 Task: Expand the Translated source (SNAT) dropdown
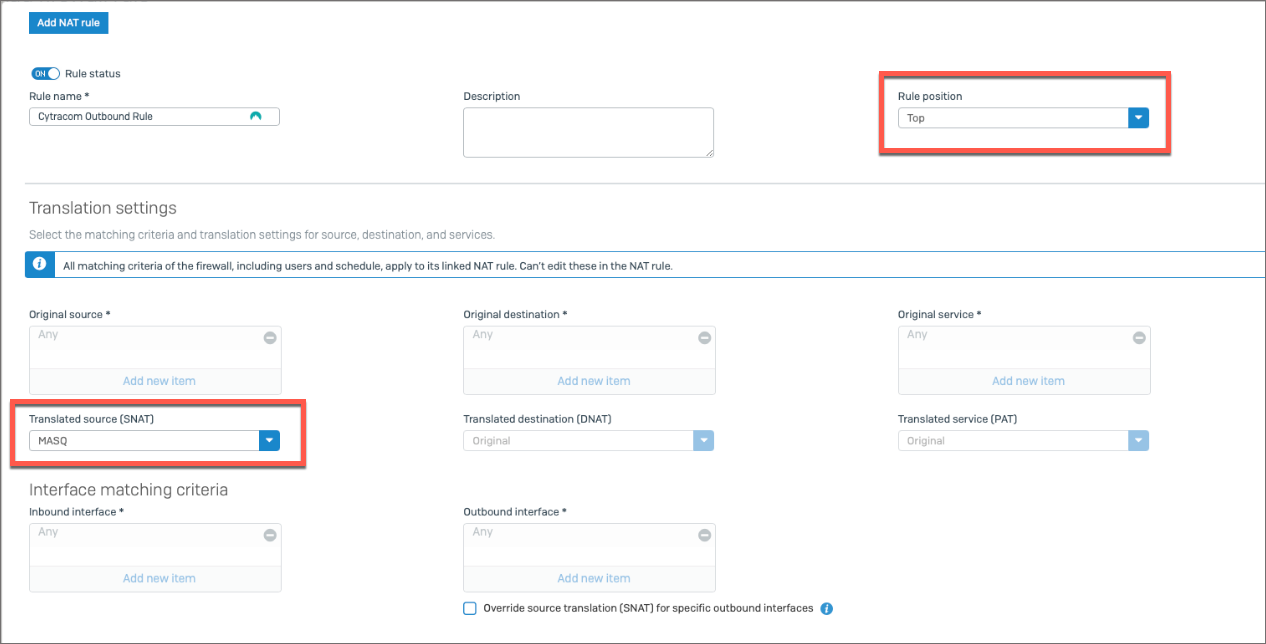point(269,441)
